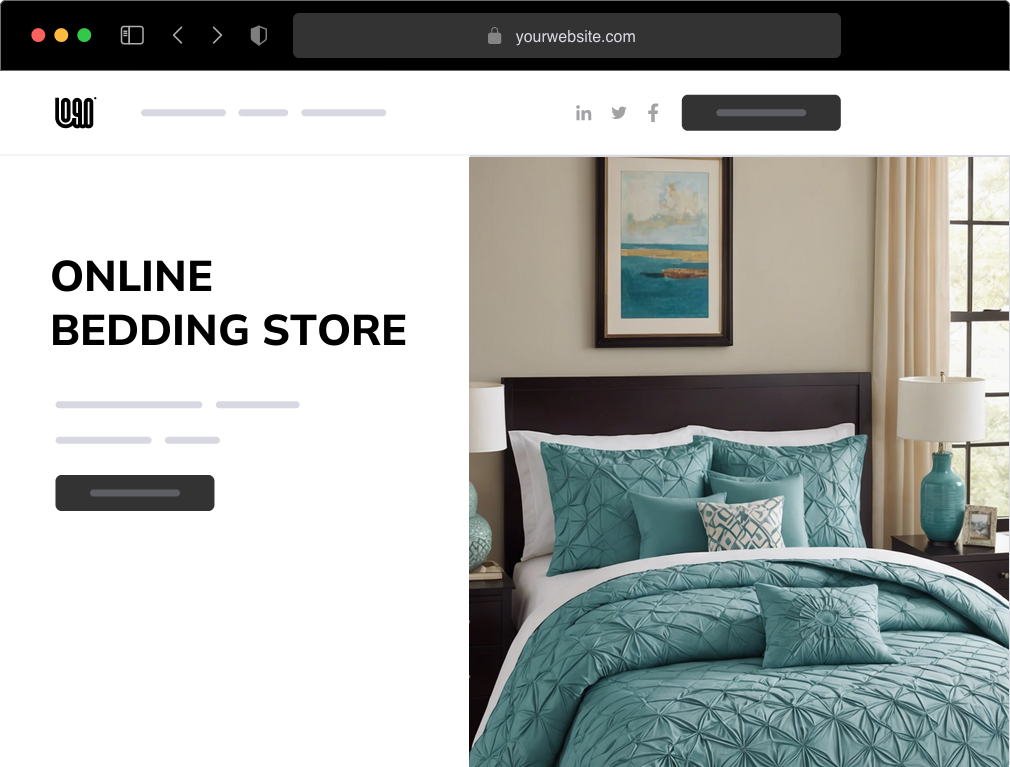Image resolution: width=1010 pixels, height=767 pixels.
Task: Open the Facebook social icon
Action: (653, 113)
